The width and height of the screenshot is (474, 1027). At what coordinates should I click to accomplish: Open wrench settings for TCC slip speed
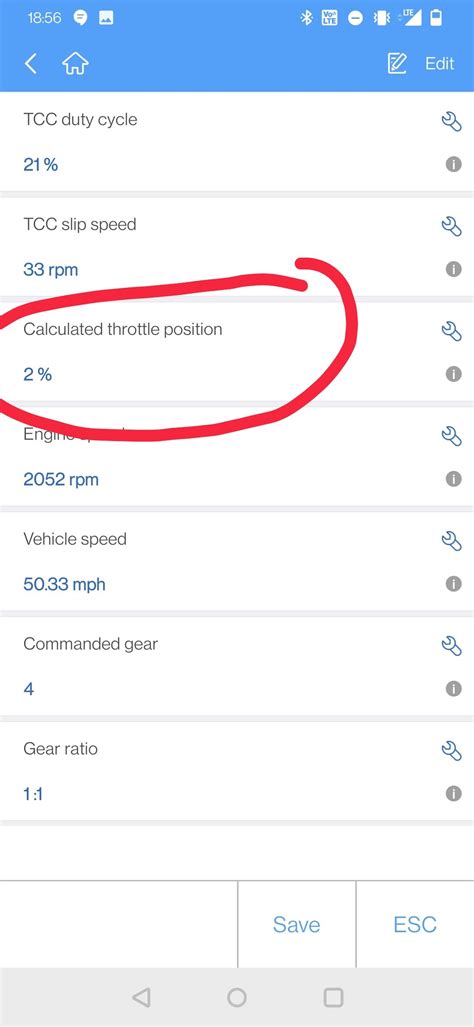452,227
